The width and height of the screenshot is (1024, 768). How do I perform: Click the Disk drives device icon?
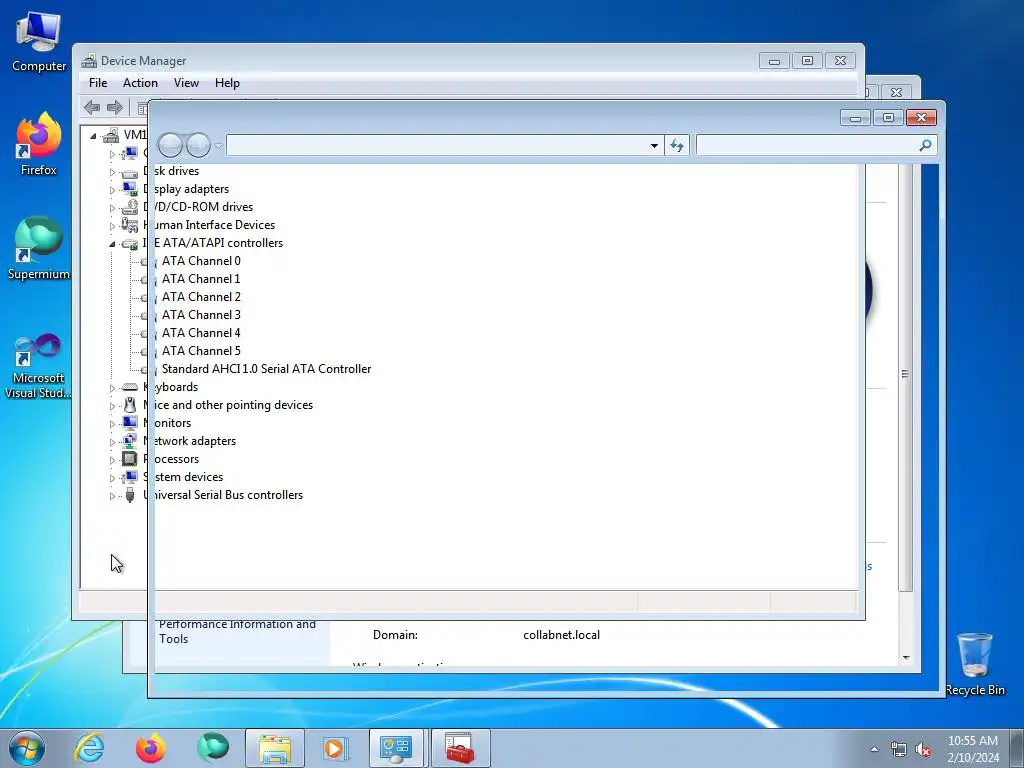[x=130, y=172]
